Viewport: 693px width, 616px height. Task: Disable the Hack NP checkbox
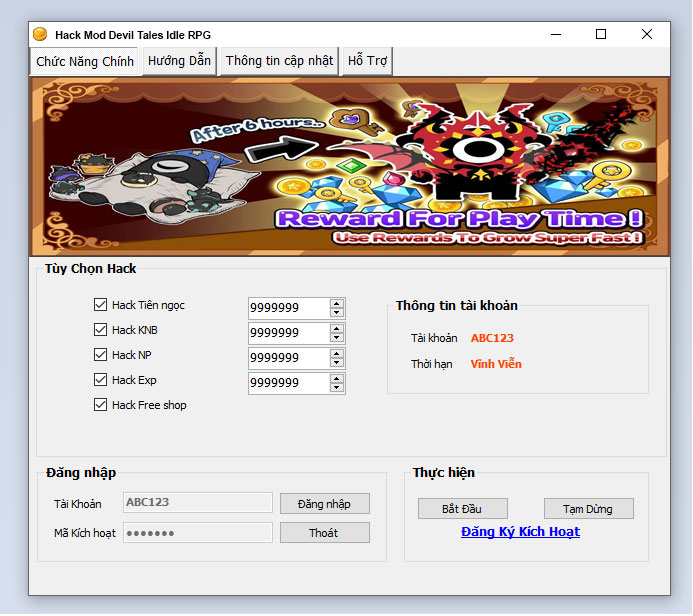point(100,354)
